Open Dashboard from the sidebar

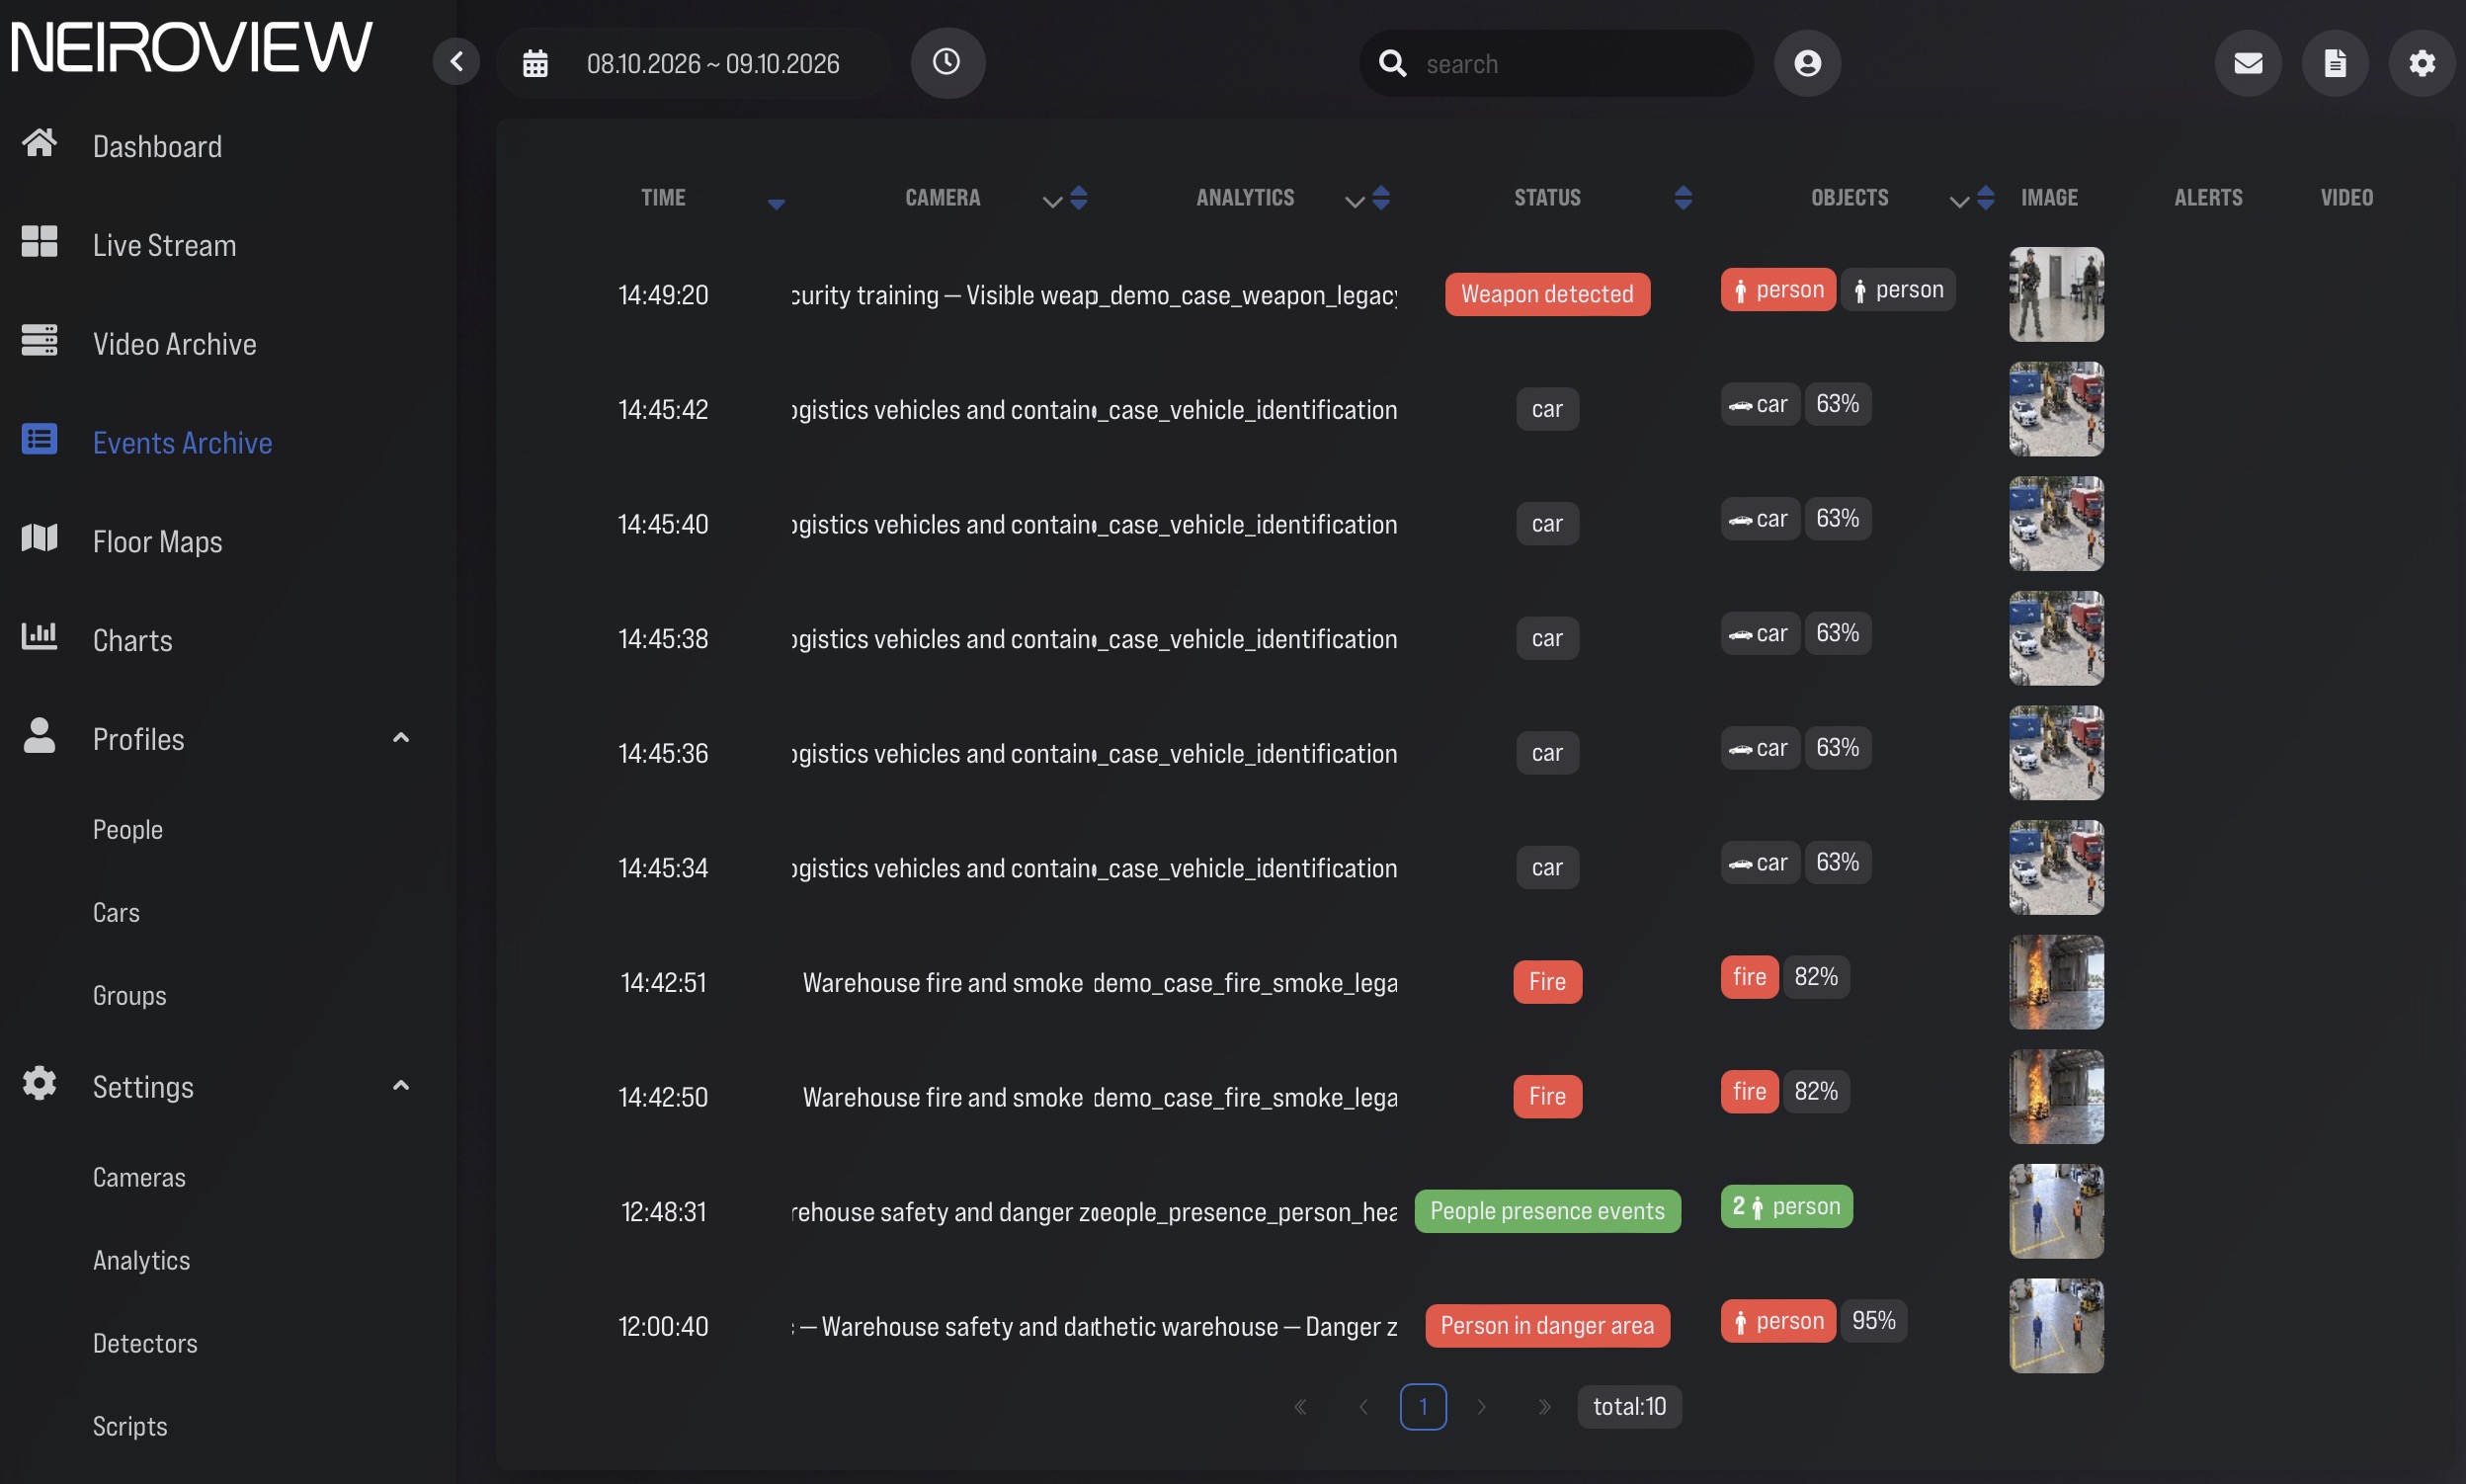[157, 147]
